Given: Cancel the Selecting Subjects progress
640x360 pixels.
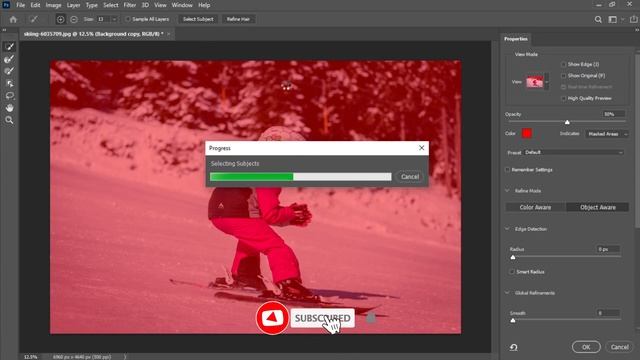Looking at the screenshot, I should point(410,177).
